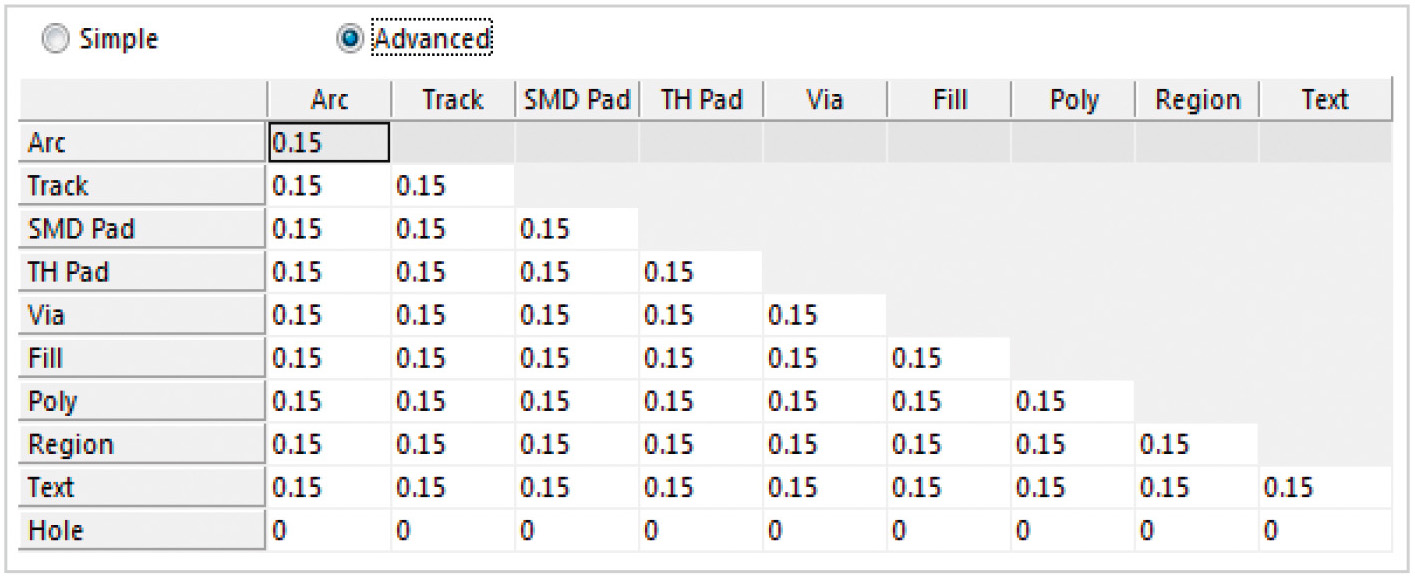Click the Region row Poly column cell

tap(1072, 445)
